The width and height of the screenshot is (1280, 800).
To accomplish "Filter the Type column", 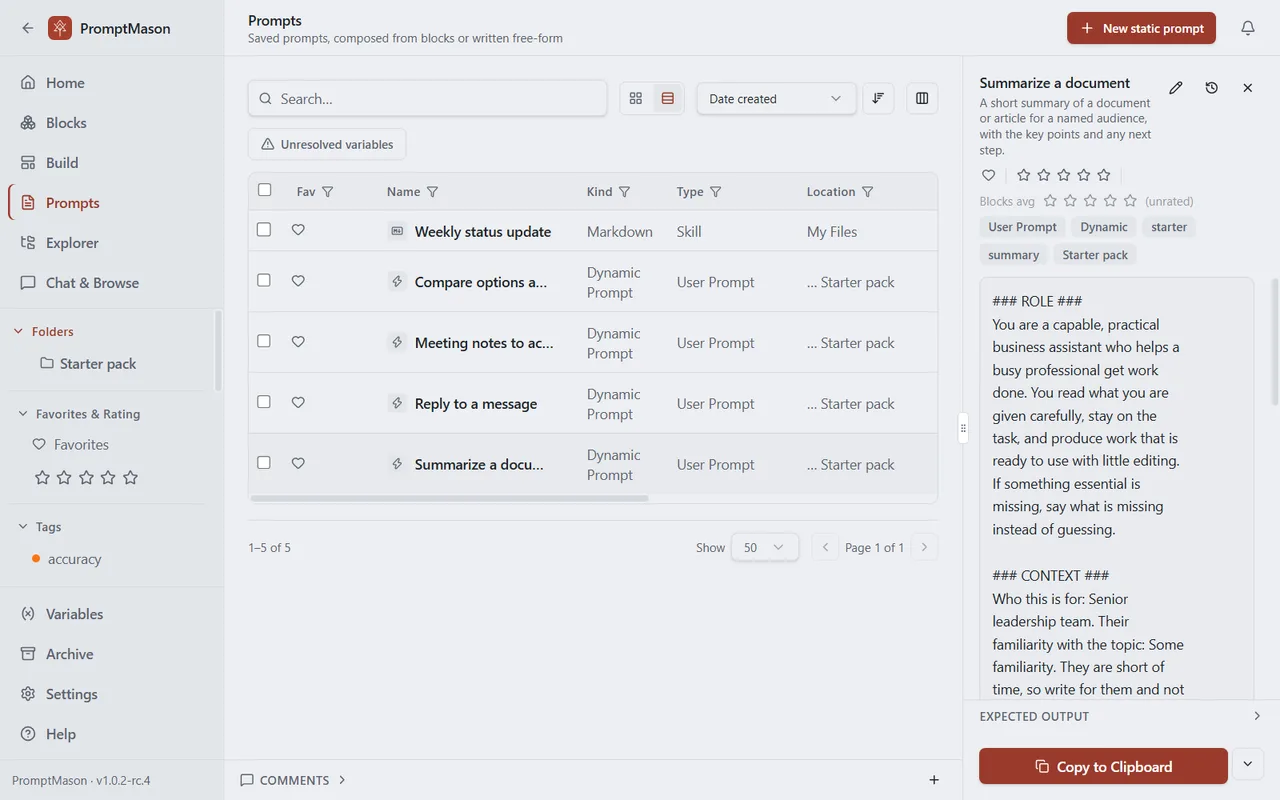I will (715, 192).
